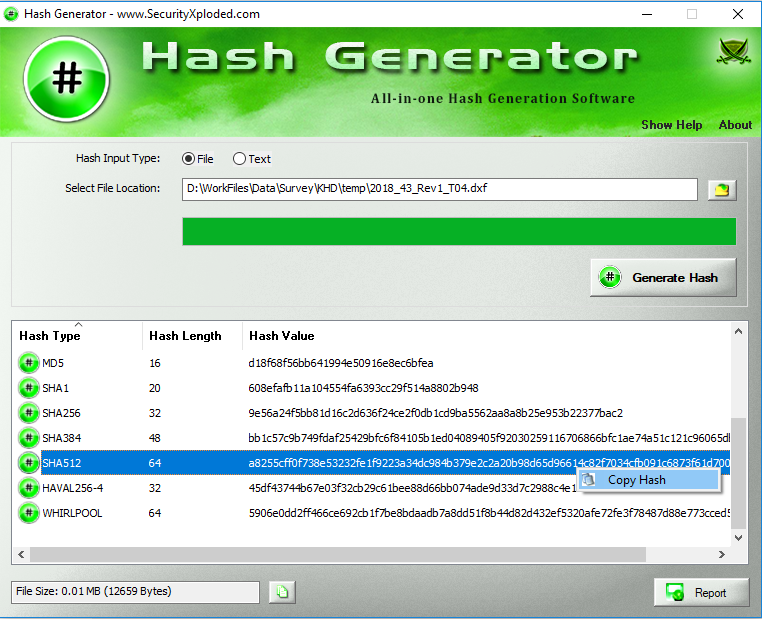Image resolution: width=762 pixels, height=619 pixels.
Task: Click the HAVAL256-4 row hash icon
Action: 29,488
